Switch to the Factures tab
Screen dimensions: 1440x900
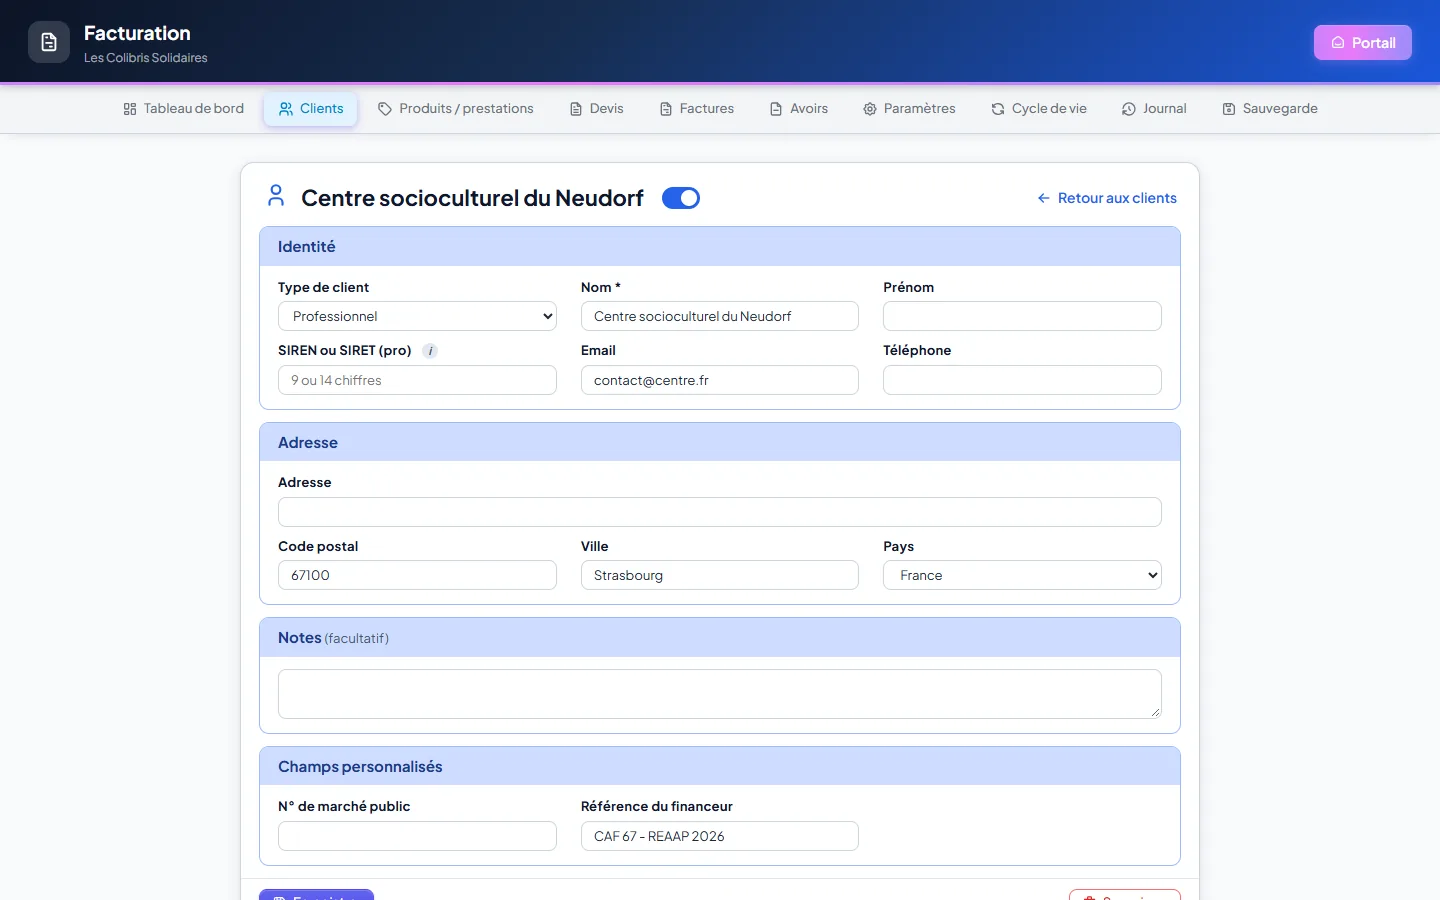697,109
